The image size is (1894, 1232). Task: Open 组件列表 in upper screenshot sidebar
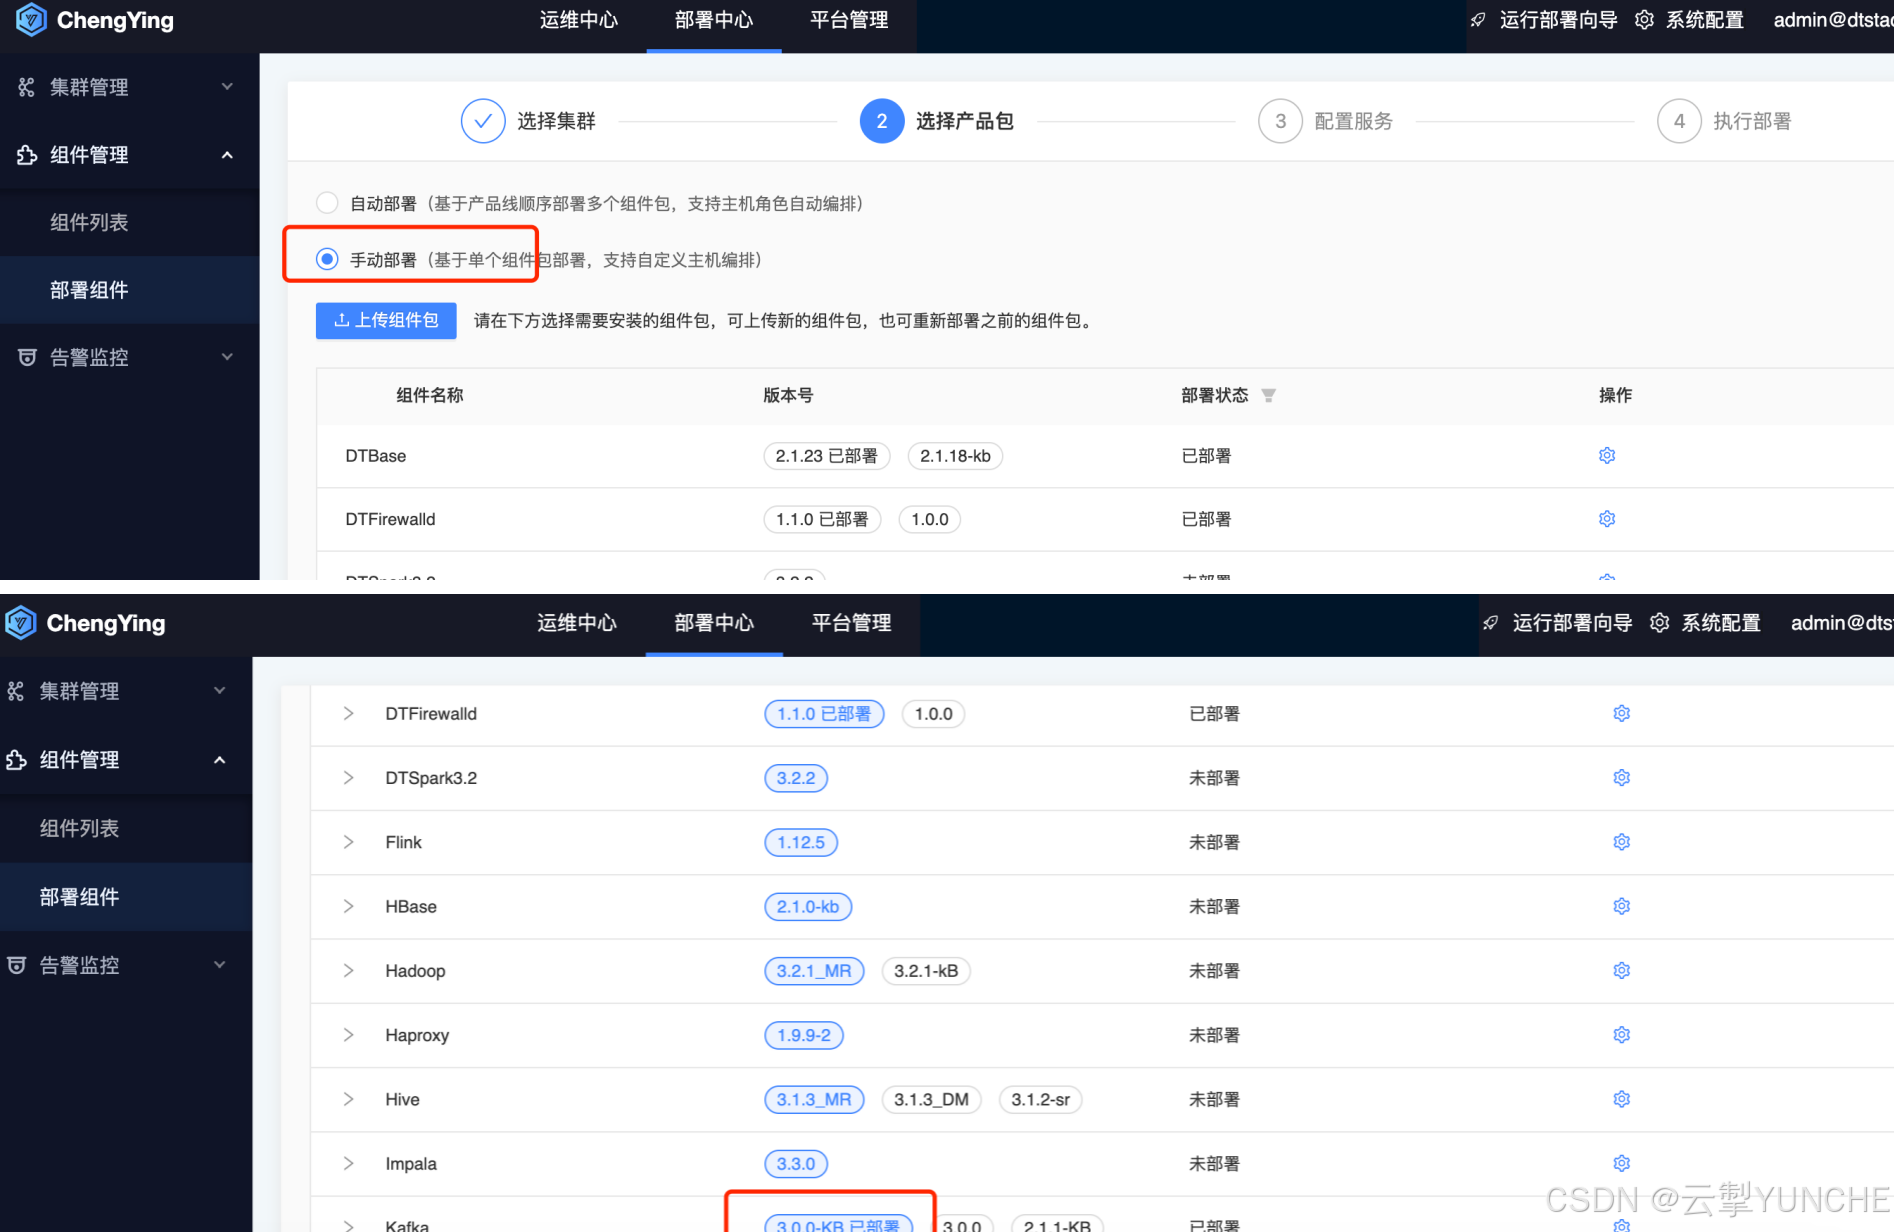tap(130, 222)
